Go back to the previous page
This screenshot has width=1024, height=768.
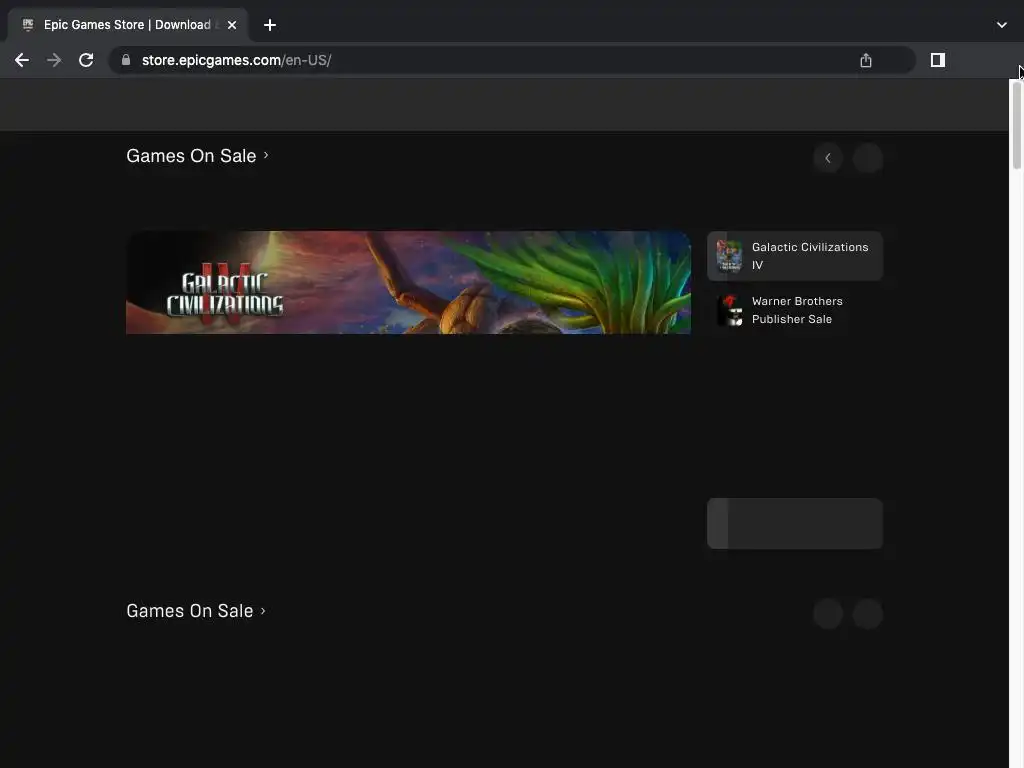(22, 60)
